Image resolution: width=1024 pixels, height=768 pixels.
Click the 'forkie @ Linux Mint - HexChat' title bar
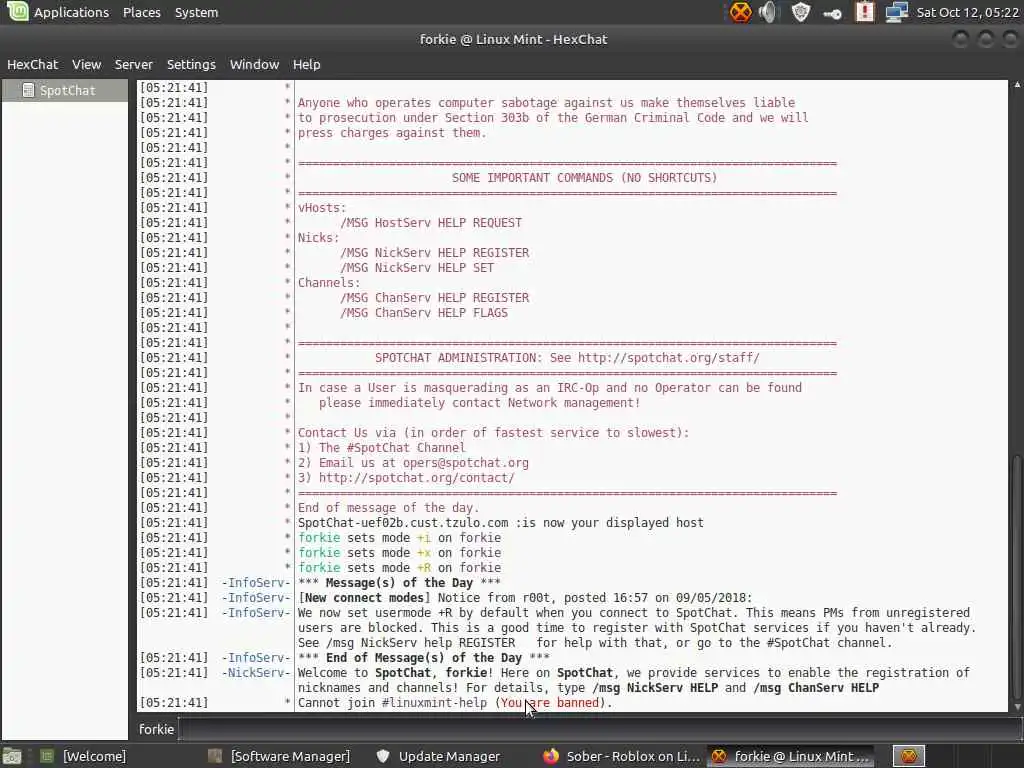513,39
